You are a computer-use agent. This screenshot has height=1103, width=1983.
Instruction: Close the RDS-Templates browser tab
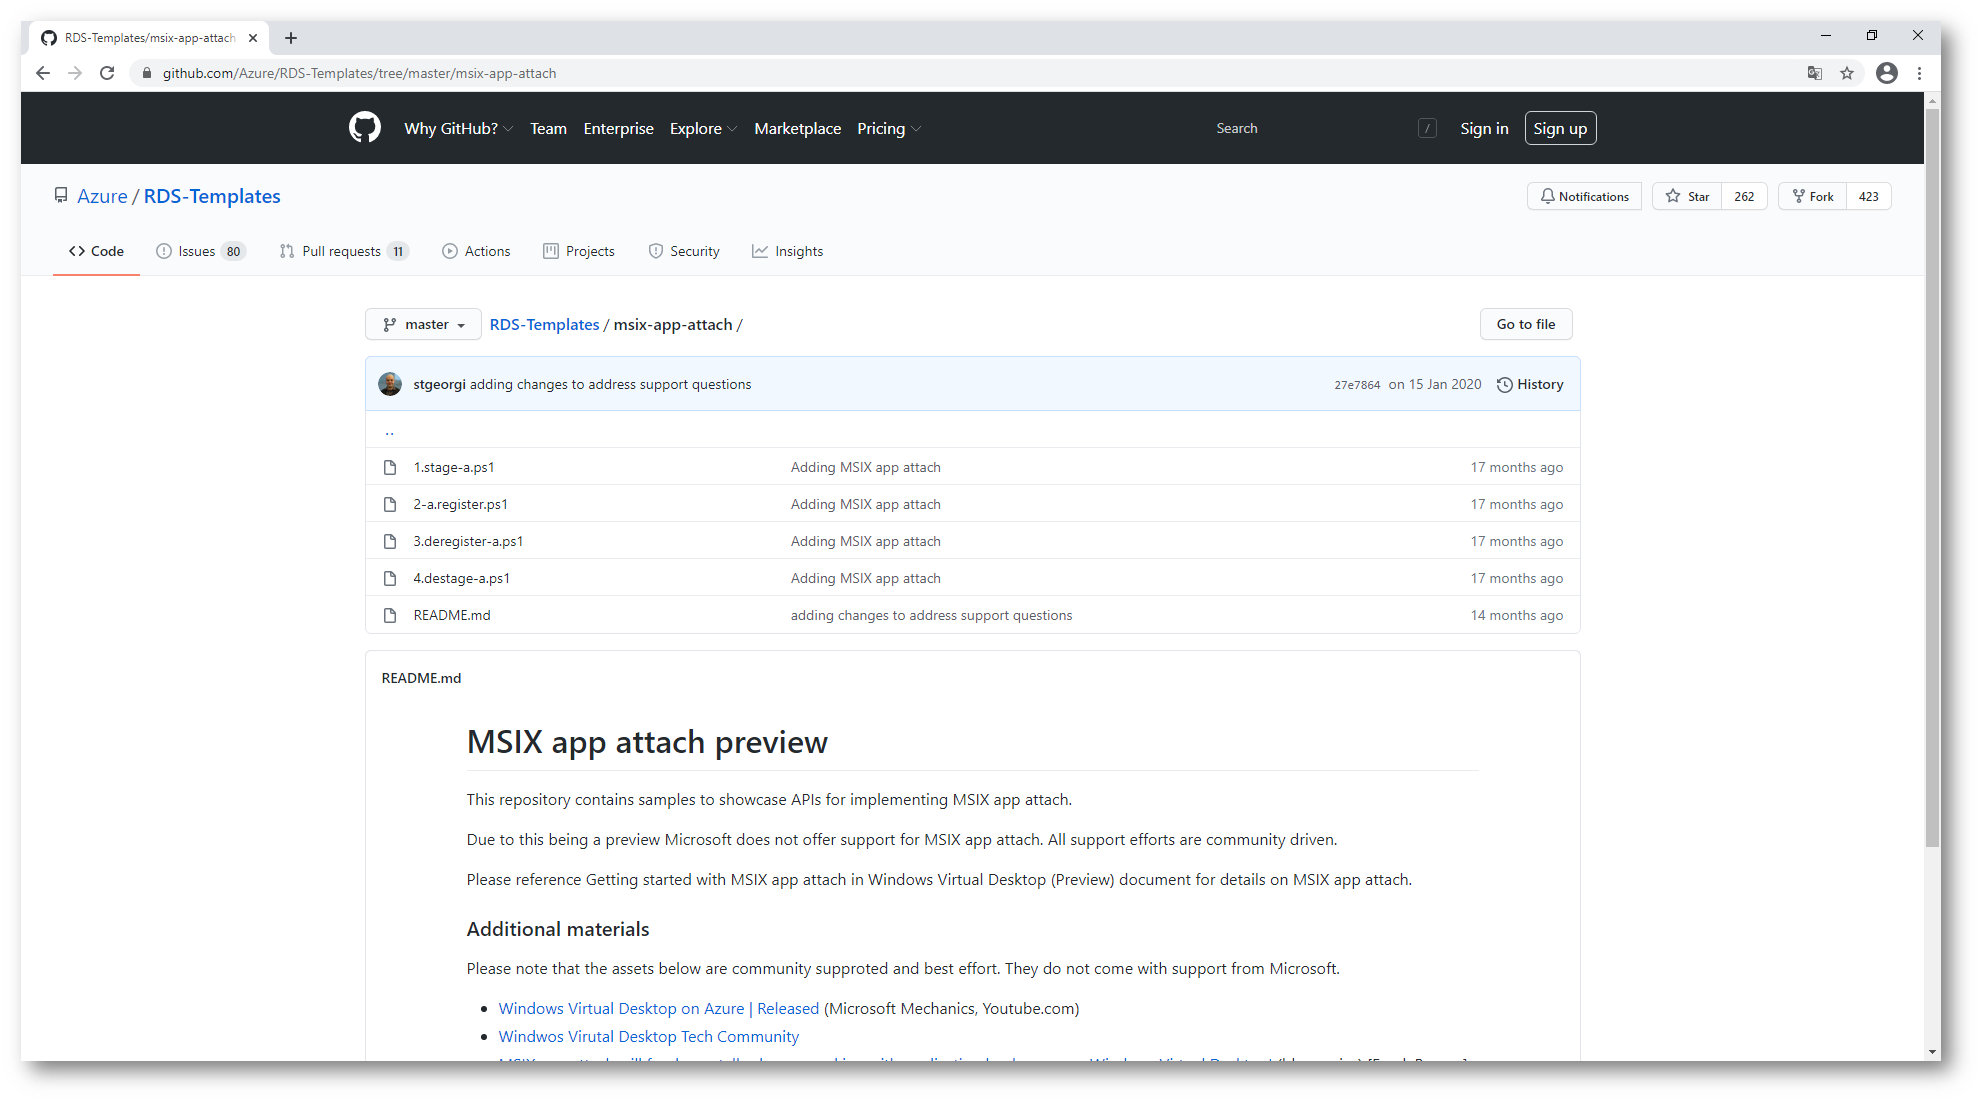(x=253, y=38)
